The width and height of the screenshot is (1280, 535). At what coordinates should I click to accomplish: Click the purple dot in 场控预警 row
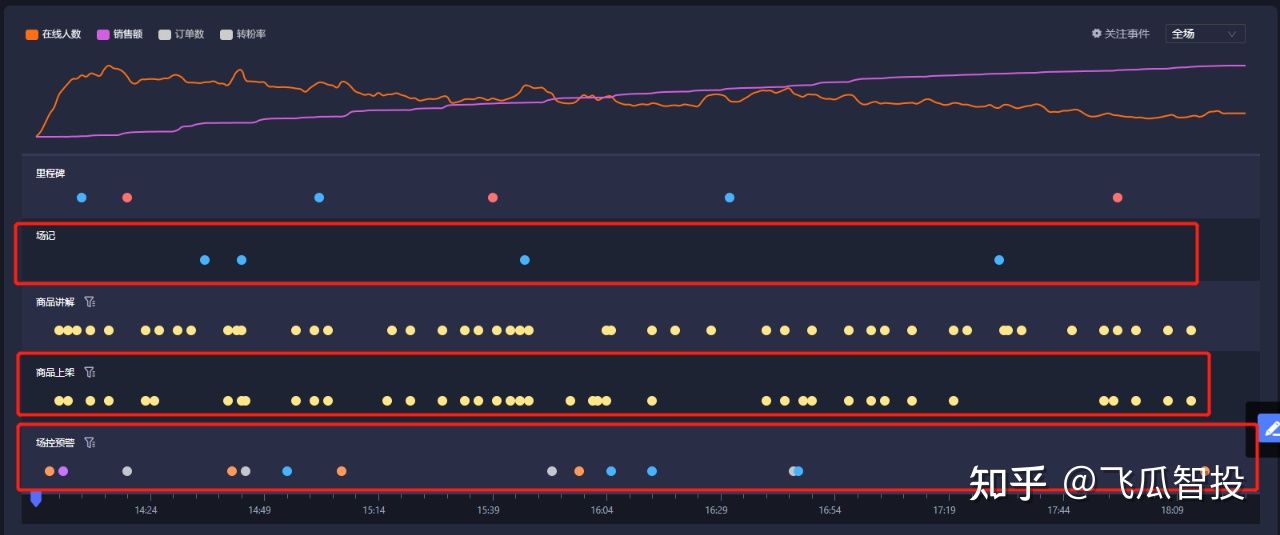coord(63,471)
